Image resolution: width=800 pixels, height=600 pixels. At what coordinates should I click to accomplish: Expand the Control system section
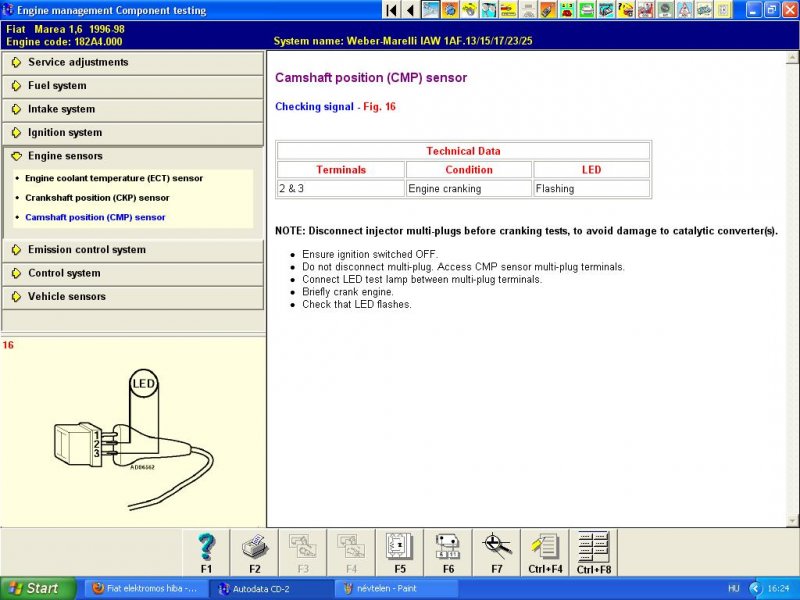click(x=133, y=273)
